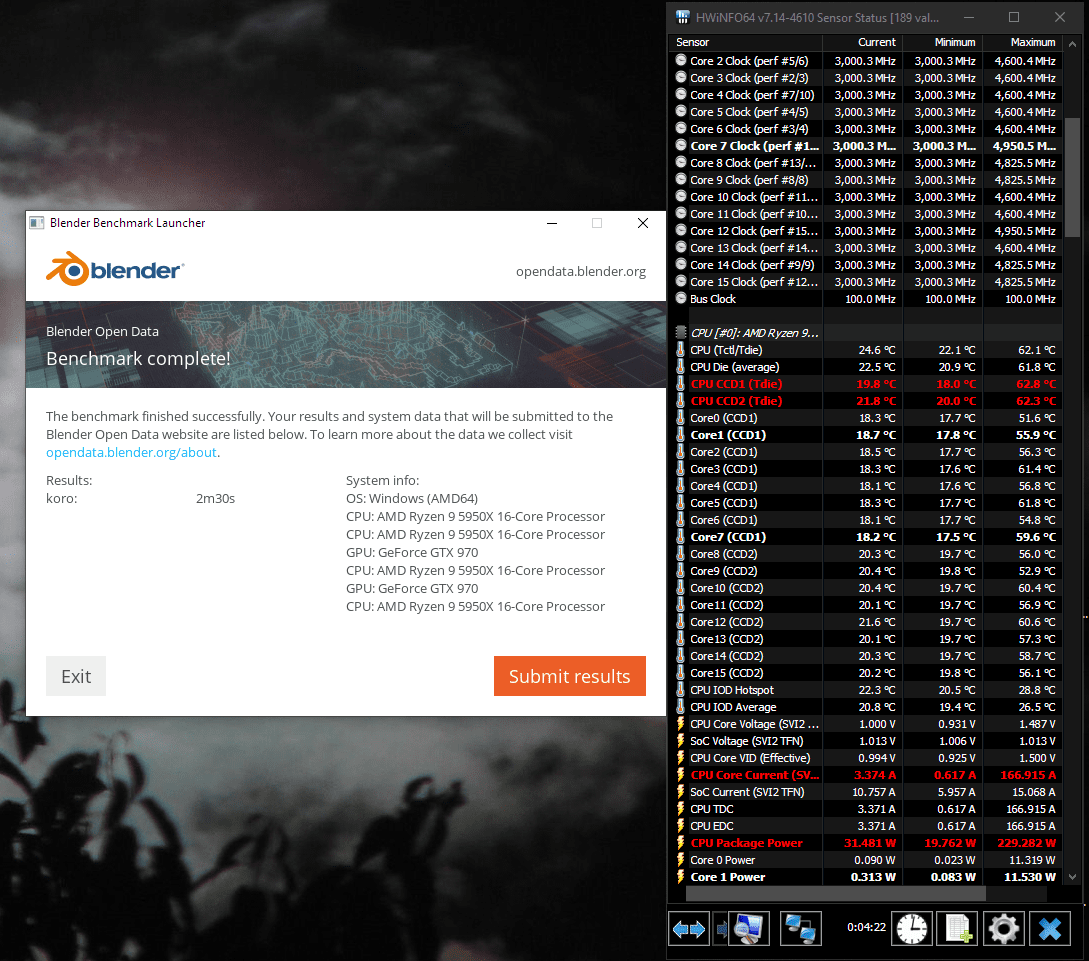Click the Maximum column header
Image resolution: width=1089 pixels, height=961 pixels.
coord(1022,42)
